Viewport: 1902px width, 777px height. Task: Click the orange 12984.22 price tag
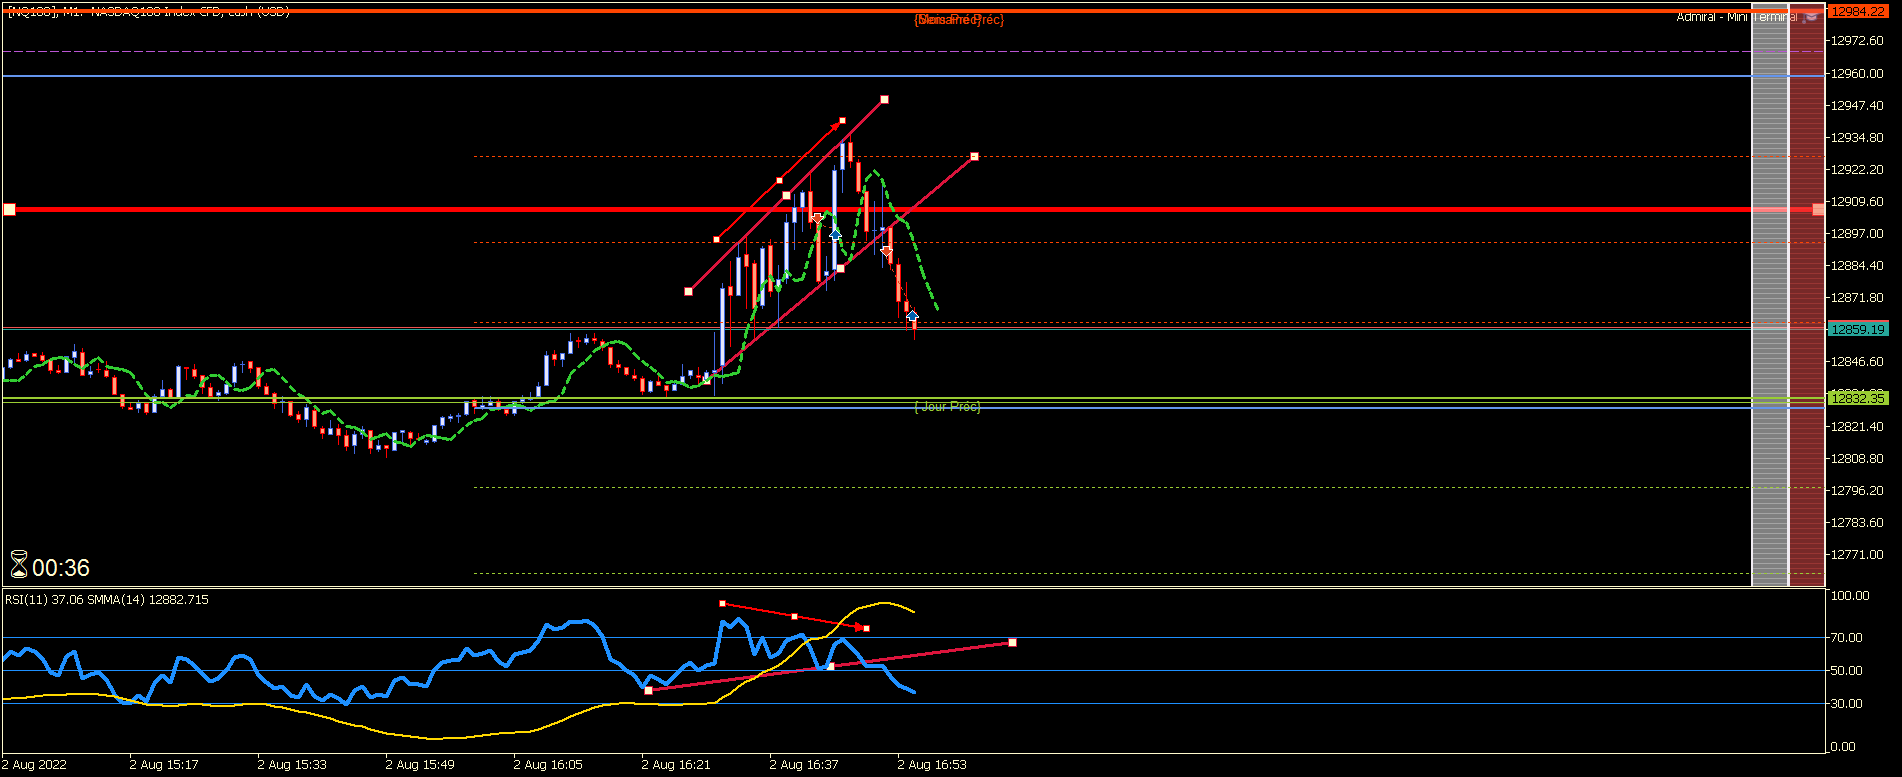[x=1857, y=11]
